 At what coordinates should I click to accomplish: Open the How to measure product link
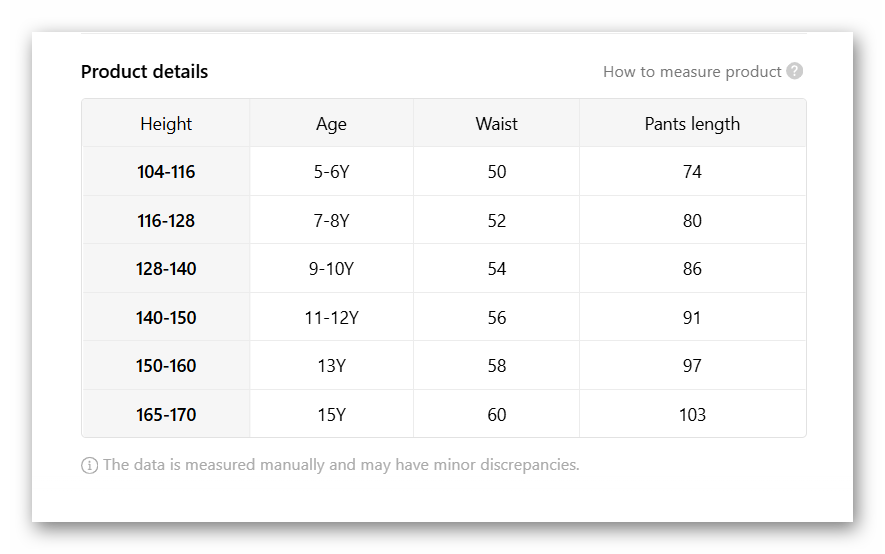click(692, 72)
